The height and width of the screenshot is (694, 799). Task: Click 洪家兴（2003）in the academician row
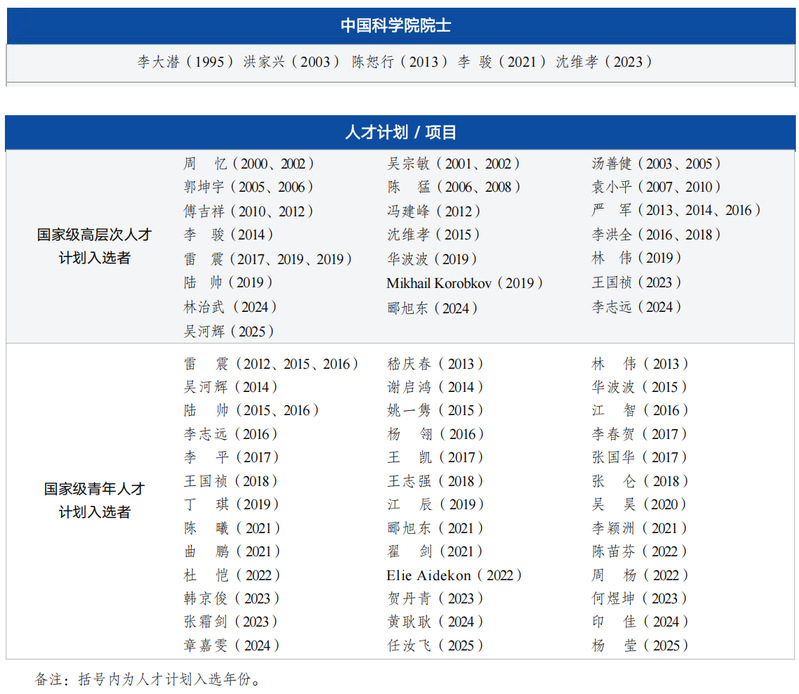coord(292,61)
